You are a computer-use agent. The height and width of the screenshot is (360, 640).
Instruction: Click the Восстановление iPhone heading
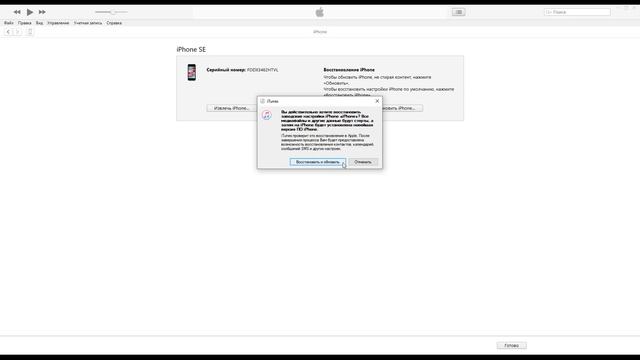coord(349,70)
